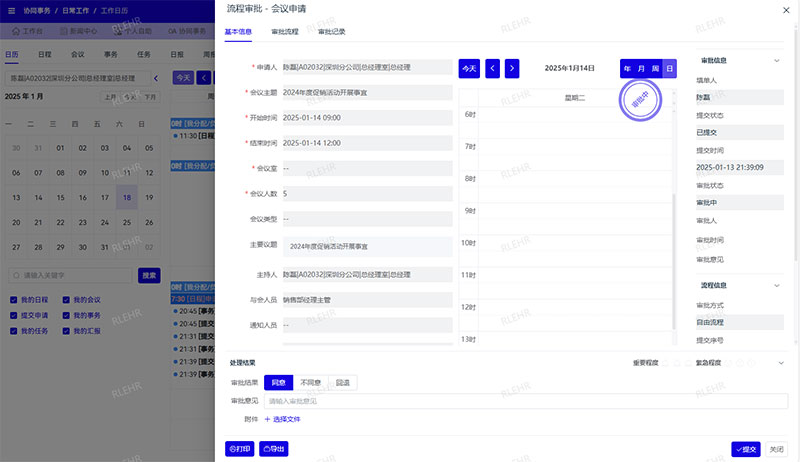Switch dialog calendar to 年 view
This screenshot has height=462, width=800.
click(627, 68)
